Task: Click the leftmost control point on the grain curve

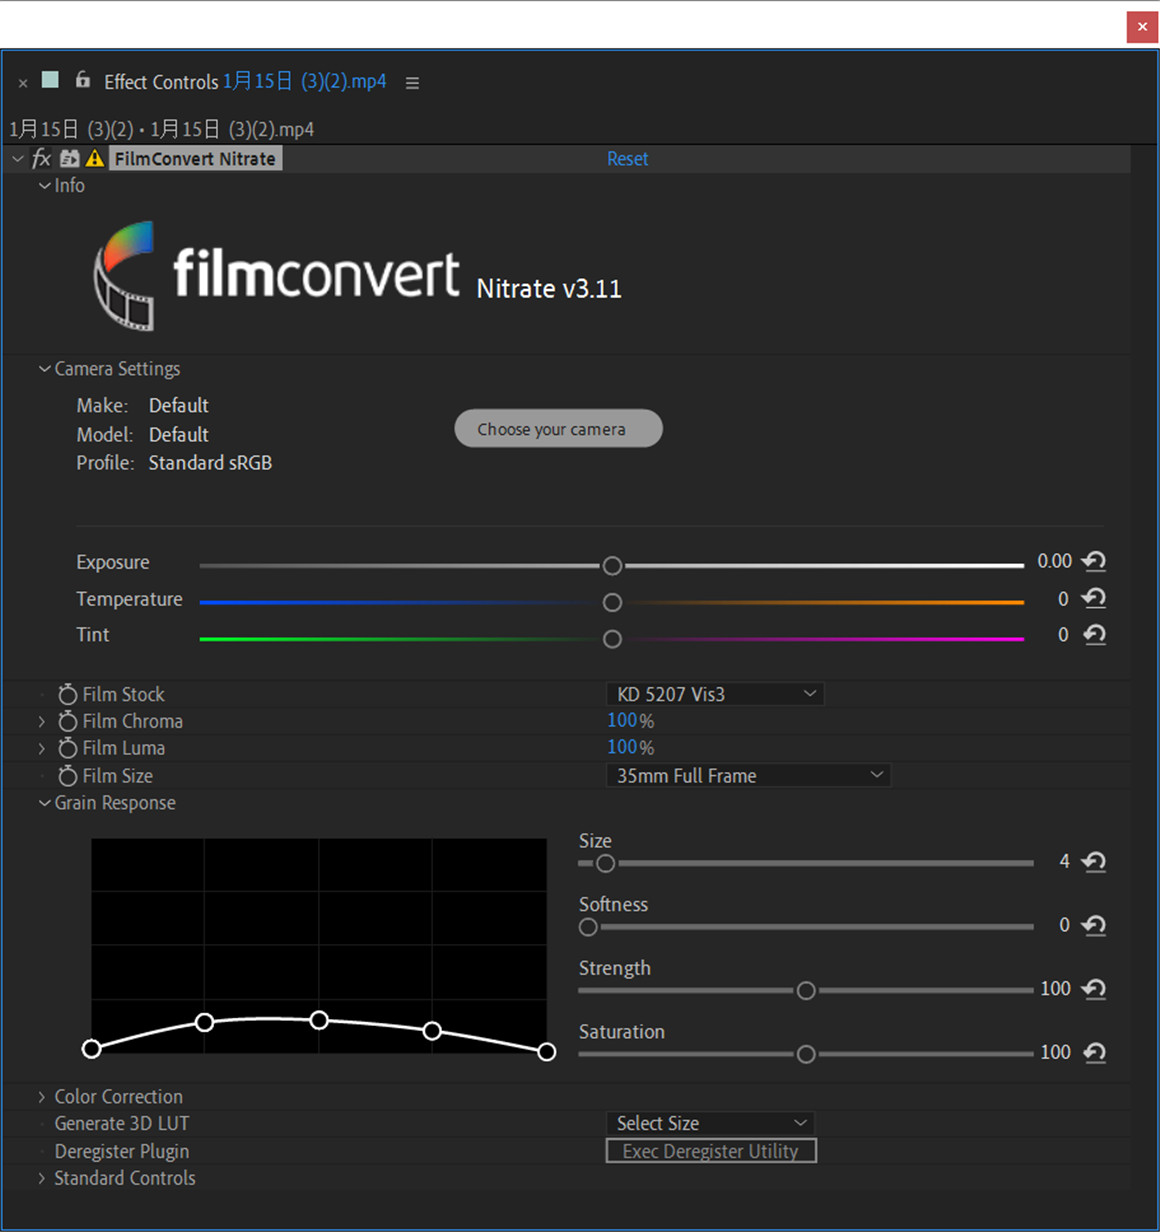Action: (x=92, y=1049)
